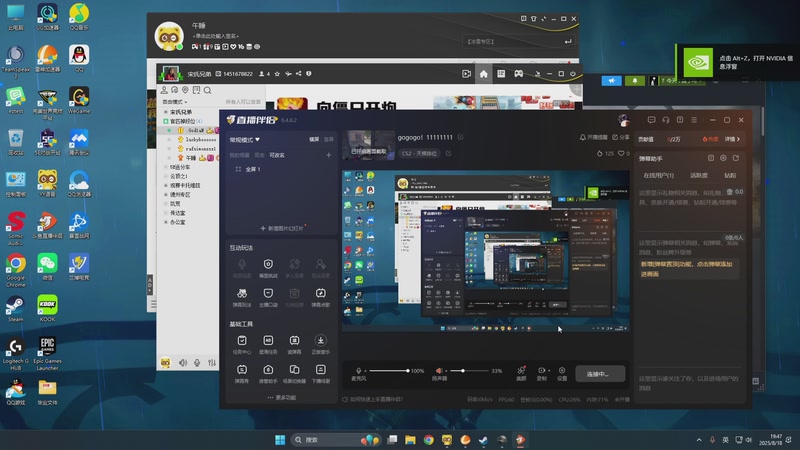Open the 任务中心 task center tool
Screen dimensions: 800x450
pos(242,344)
